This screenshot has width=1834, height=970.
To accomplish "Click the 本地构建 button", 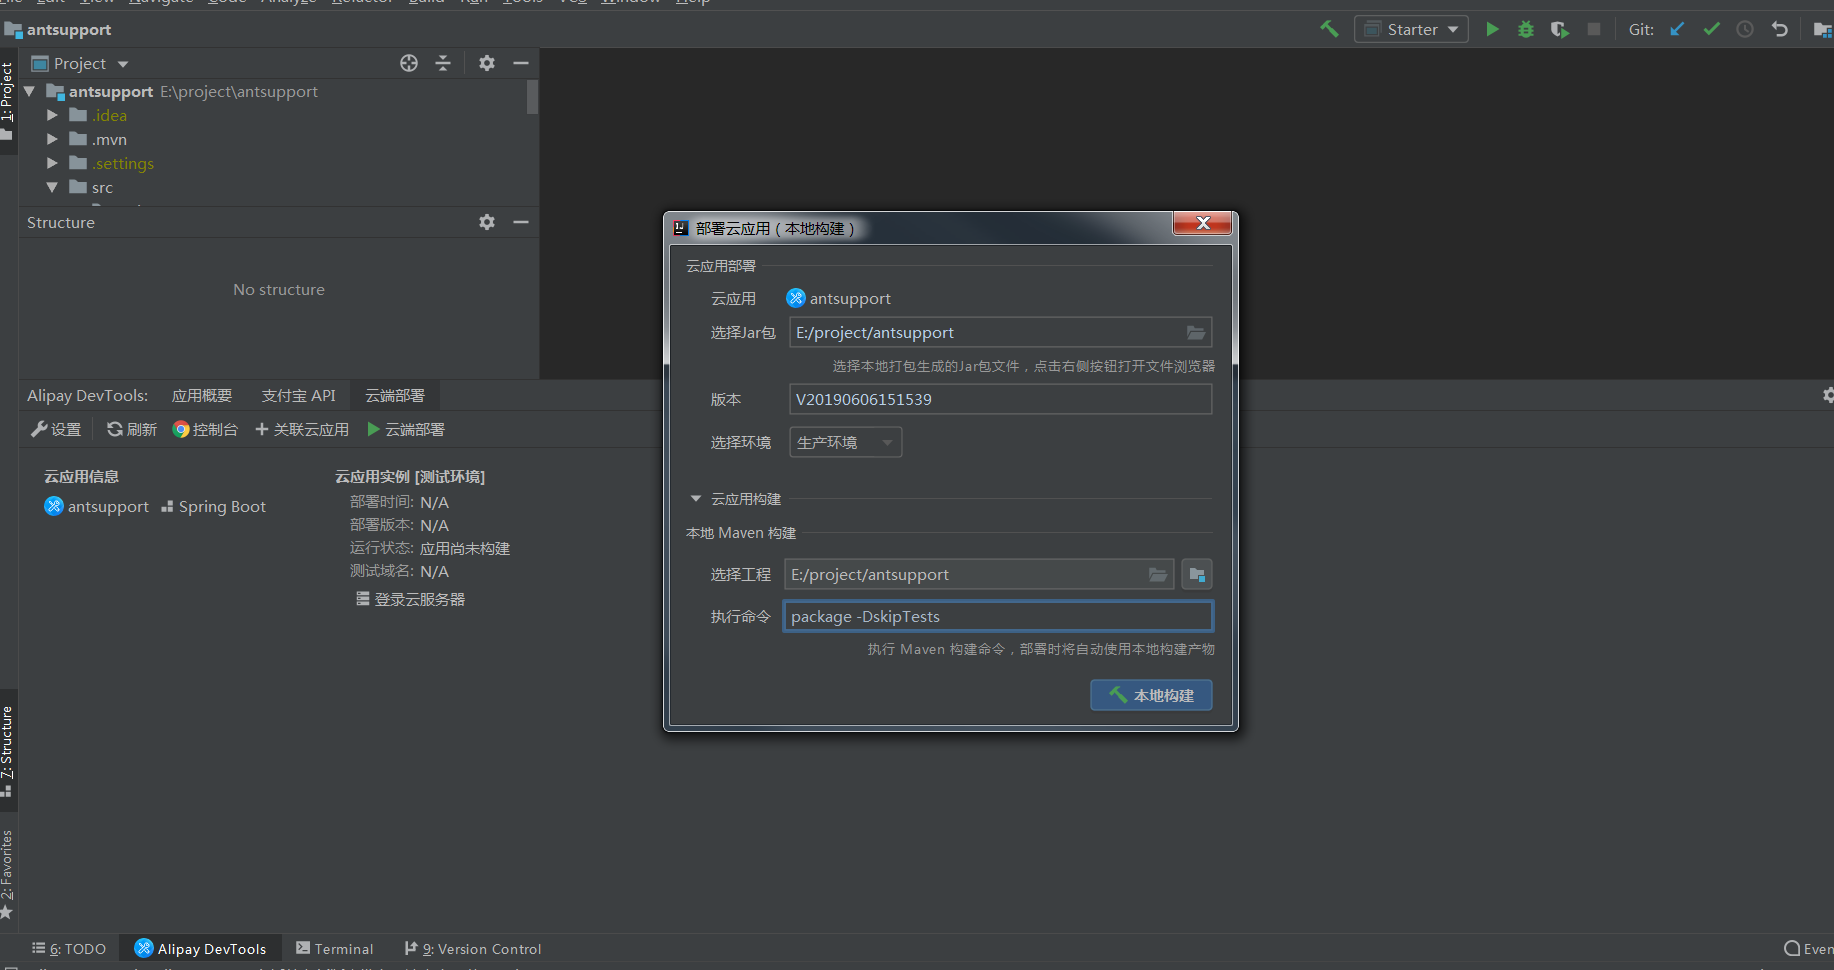I will pos(1151,695).
